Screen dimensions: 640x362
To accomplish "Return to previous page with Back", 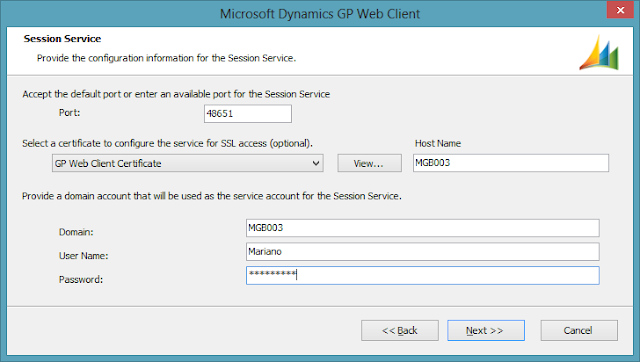I will tap(400, 330).
